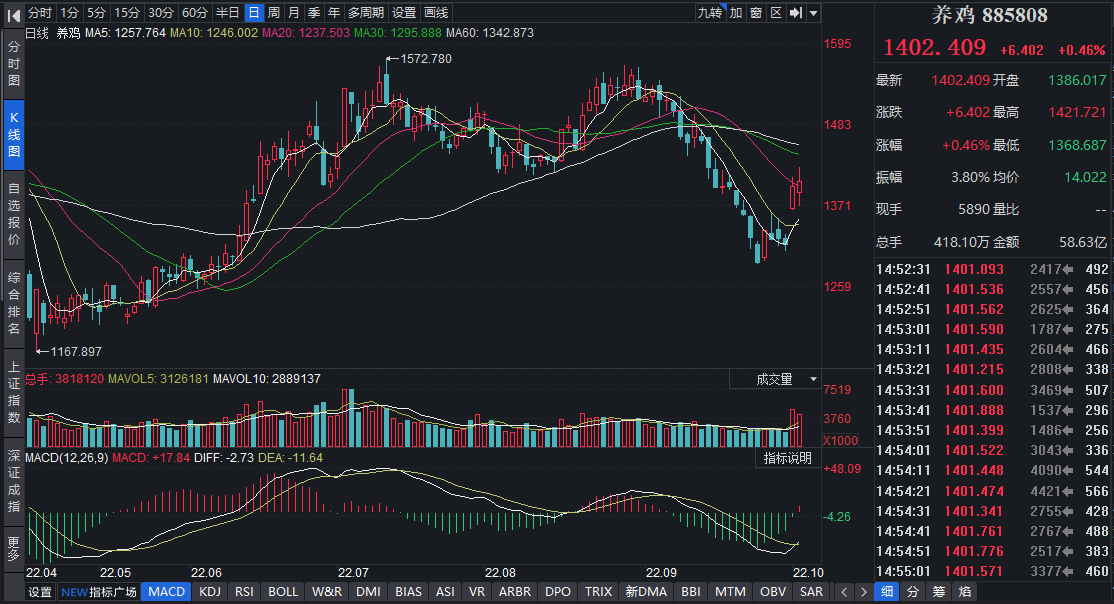Switch to 细 detail view toggle

coord(886,592)
